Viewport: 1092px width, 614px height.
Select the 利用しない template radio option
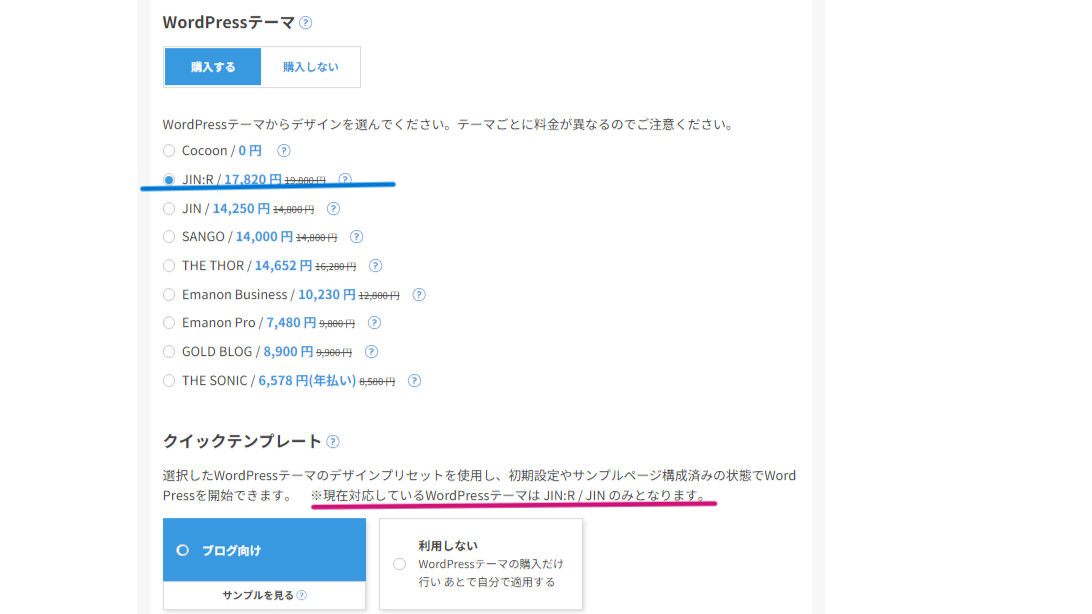click(399, 564)
